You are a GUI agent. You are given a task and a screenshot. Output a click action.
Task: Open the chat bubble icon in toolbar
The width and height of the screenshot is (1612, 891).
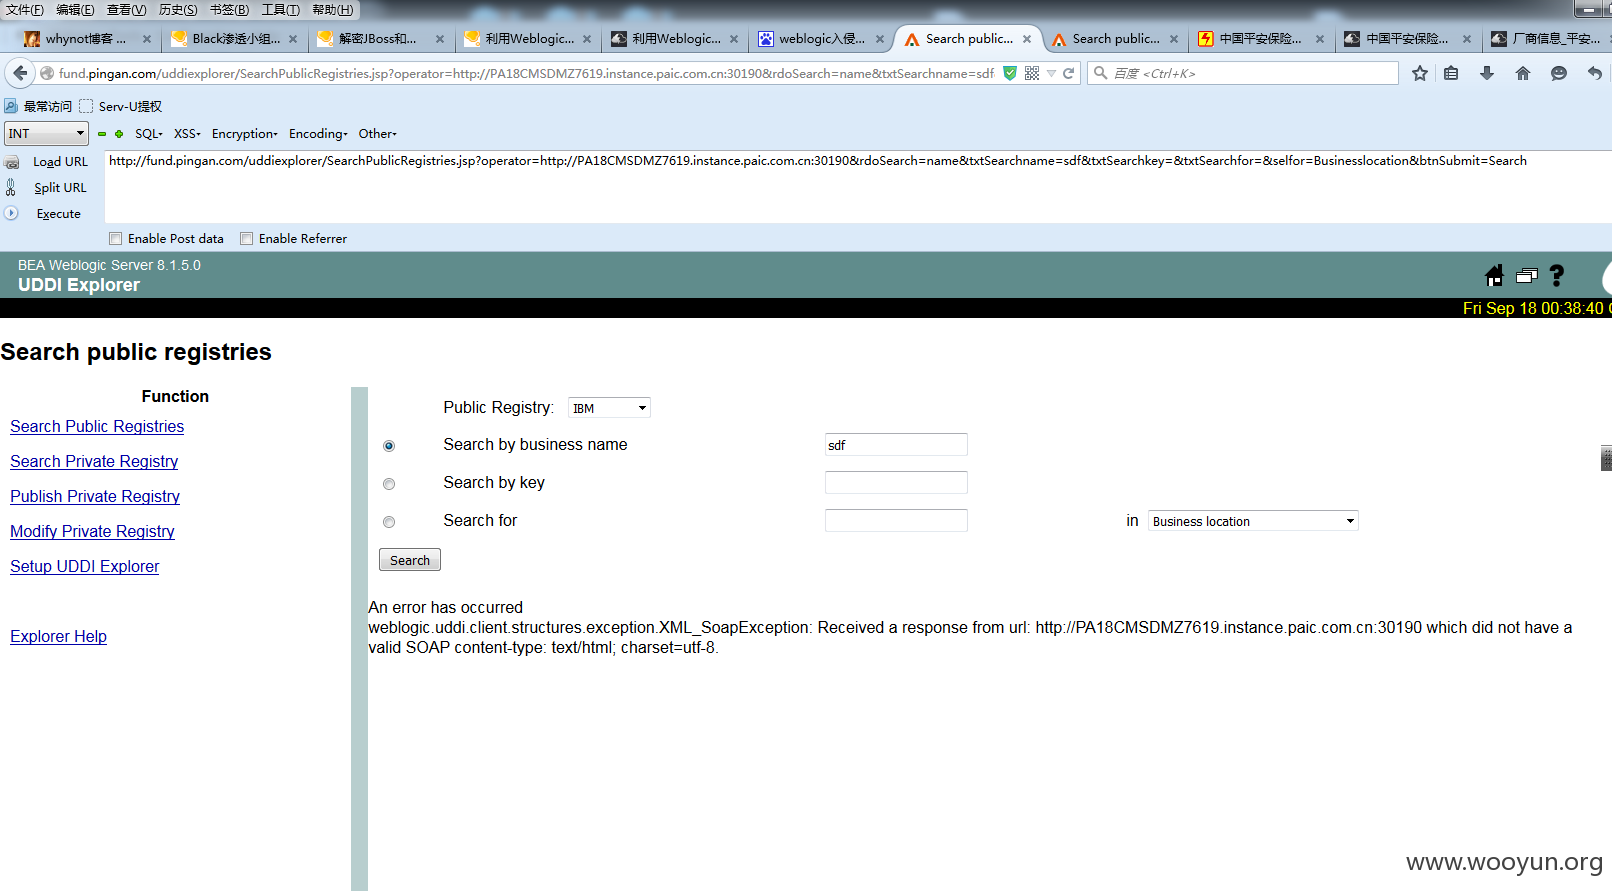(1559, 73)
